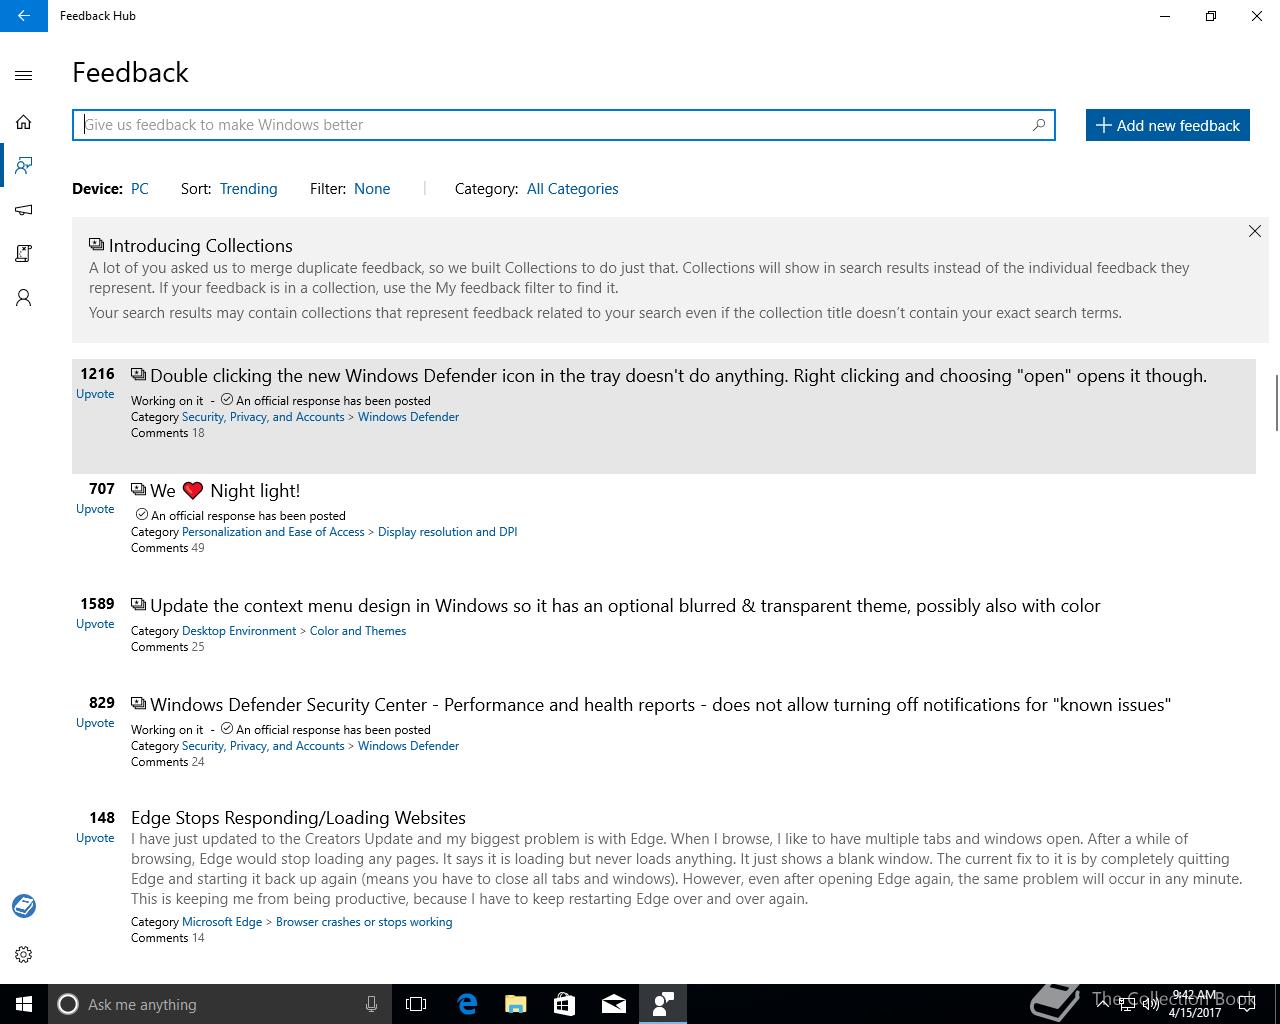The width and height of the screenshot is (1280, 1024).
Task: Click Feedback Hub taskbar icon
Action: click(x=663, y=1004)
